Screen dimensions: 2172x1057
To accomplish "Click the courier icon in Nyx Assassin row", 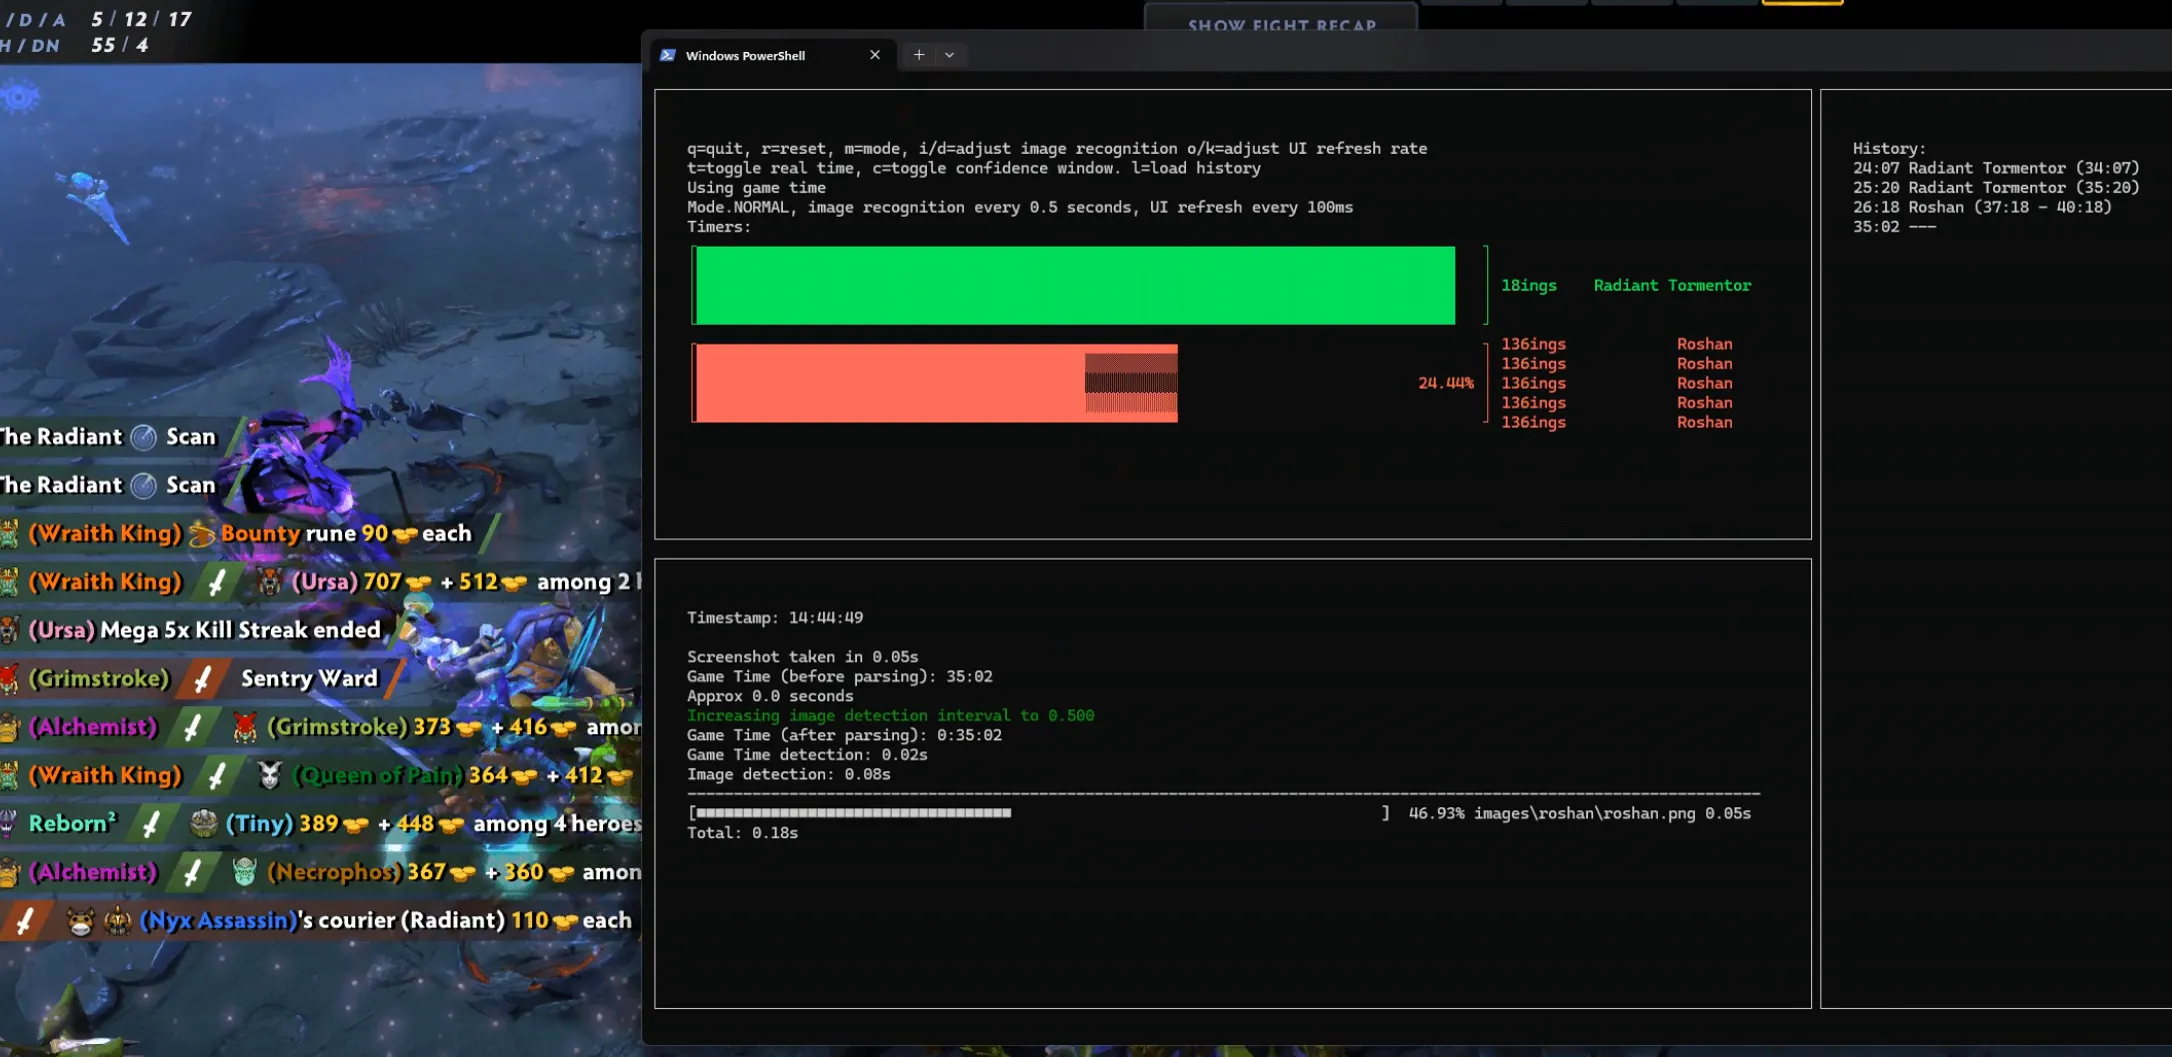I will [x=80, y=921].
